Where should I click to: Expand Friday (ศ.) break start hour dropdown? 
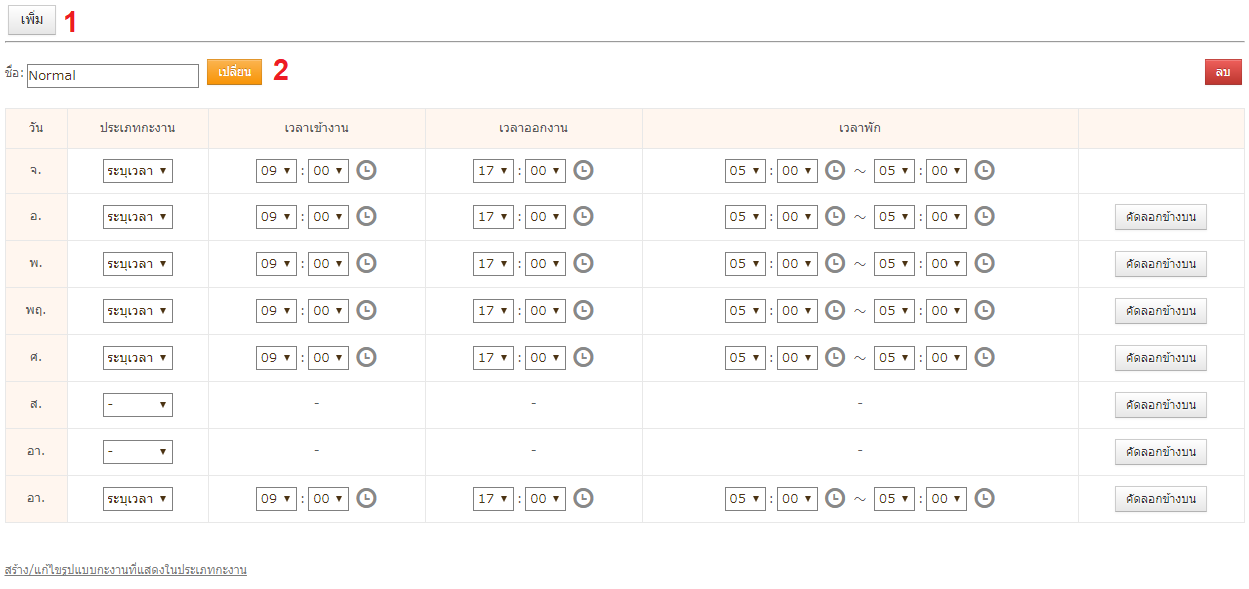pos(745,358)
